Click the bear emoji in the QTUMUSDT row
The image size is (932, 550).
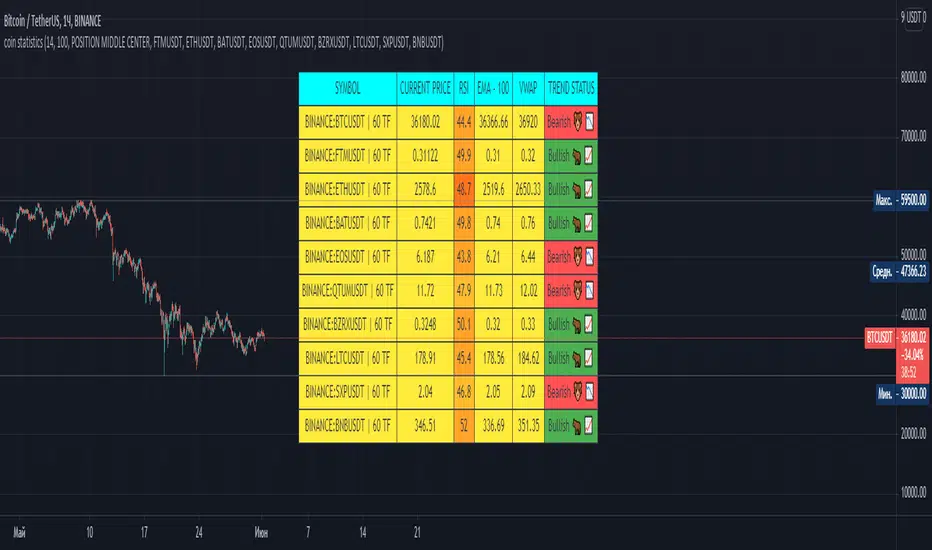pyautogui.click(x=577, y=291)
